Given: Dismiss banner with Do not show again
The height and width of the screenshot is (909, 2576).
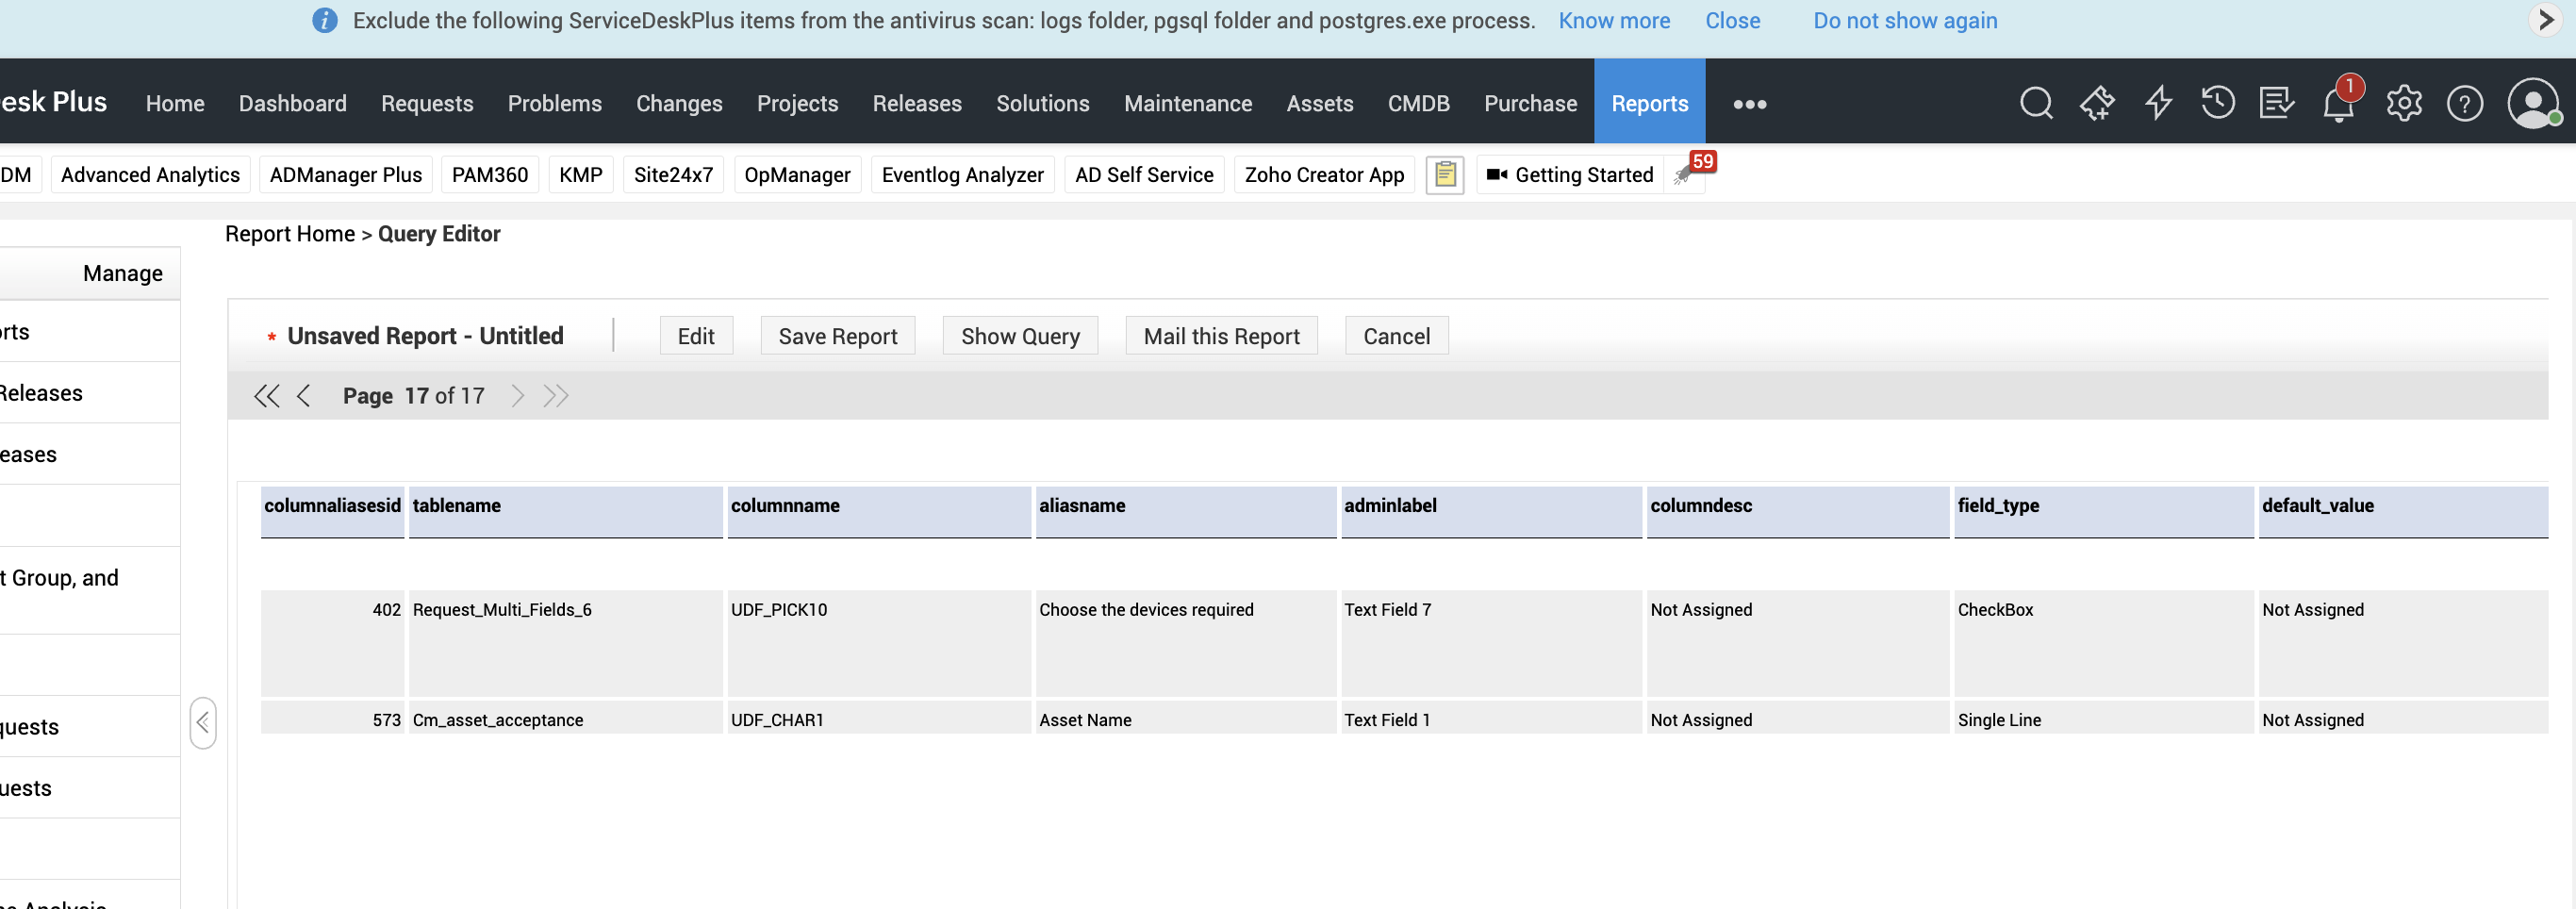Looking at the screenshot, I should 1904,21.
